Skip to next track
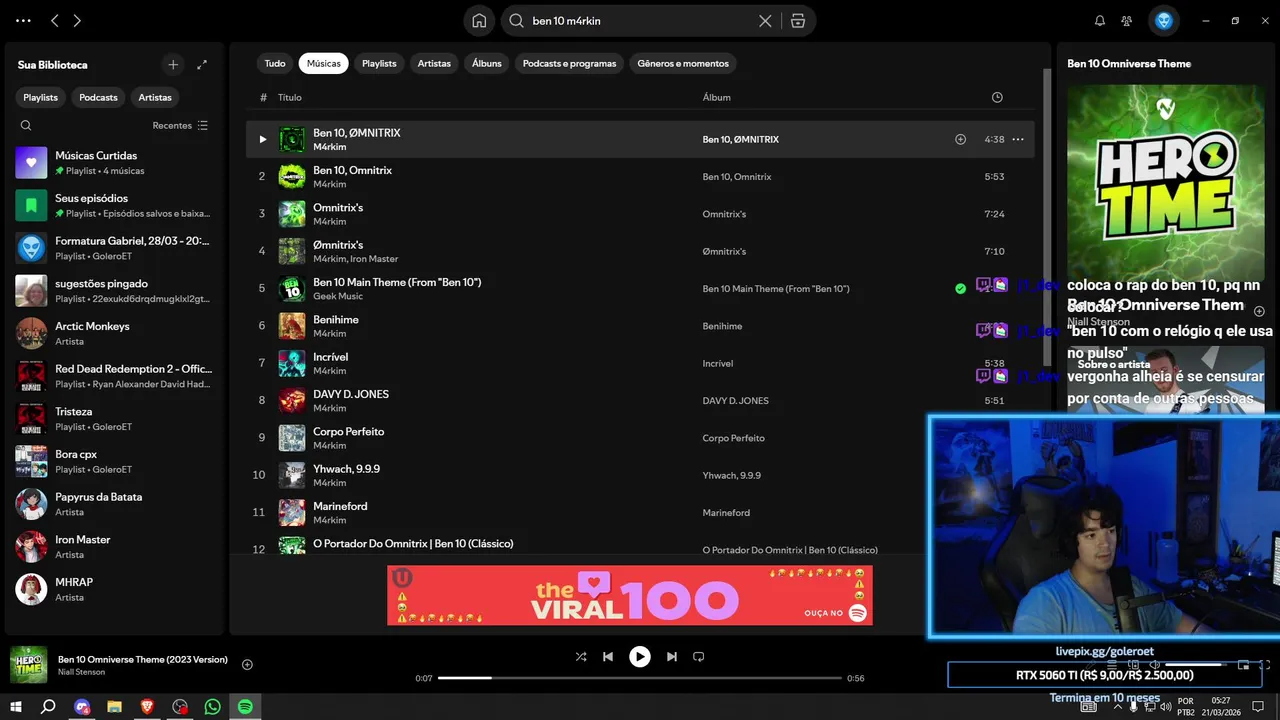 [672, 657]
